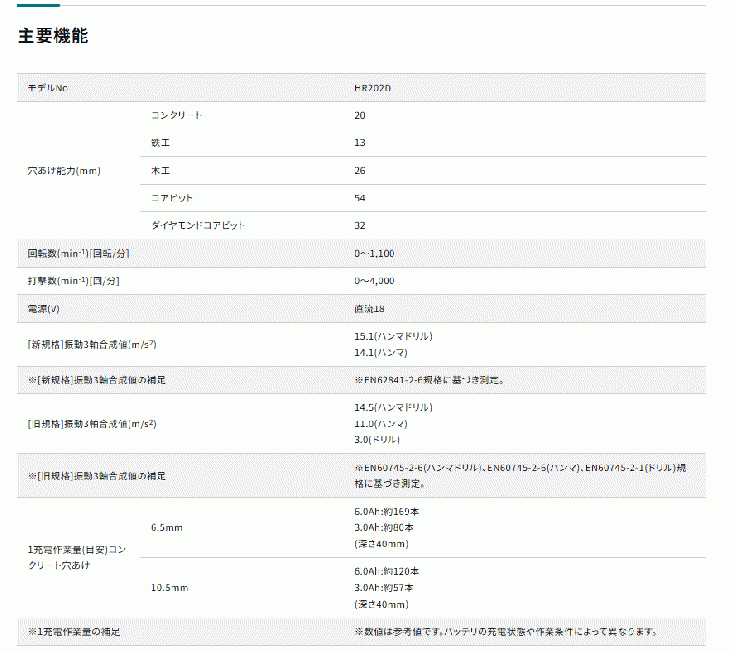Select the モデルNo. row label
The height and width of the screenshot is (652, 730).
coord(47,88)
